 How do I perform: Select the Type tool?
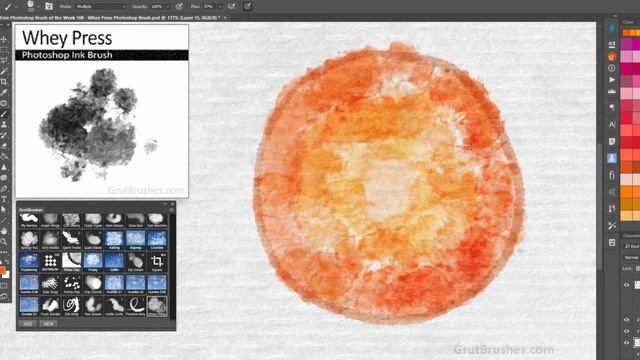4,199
